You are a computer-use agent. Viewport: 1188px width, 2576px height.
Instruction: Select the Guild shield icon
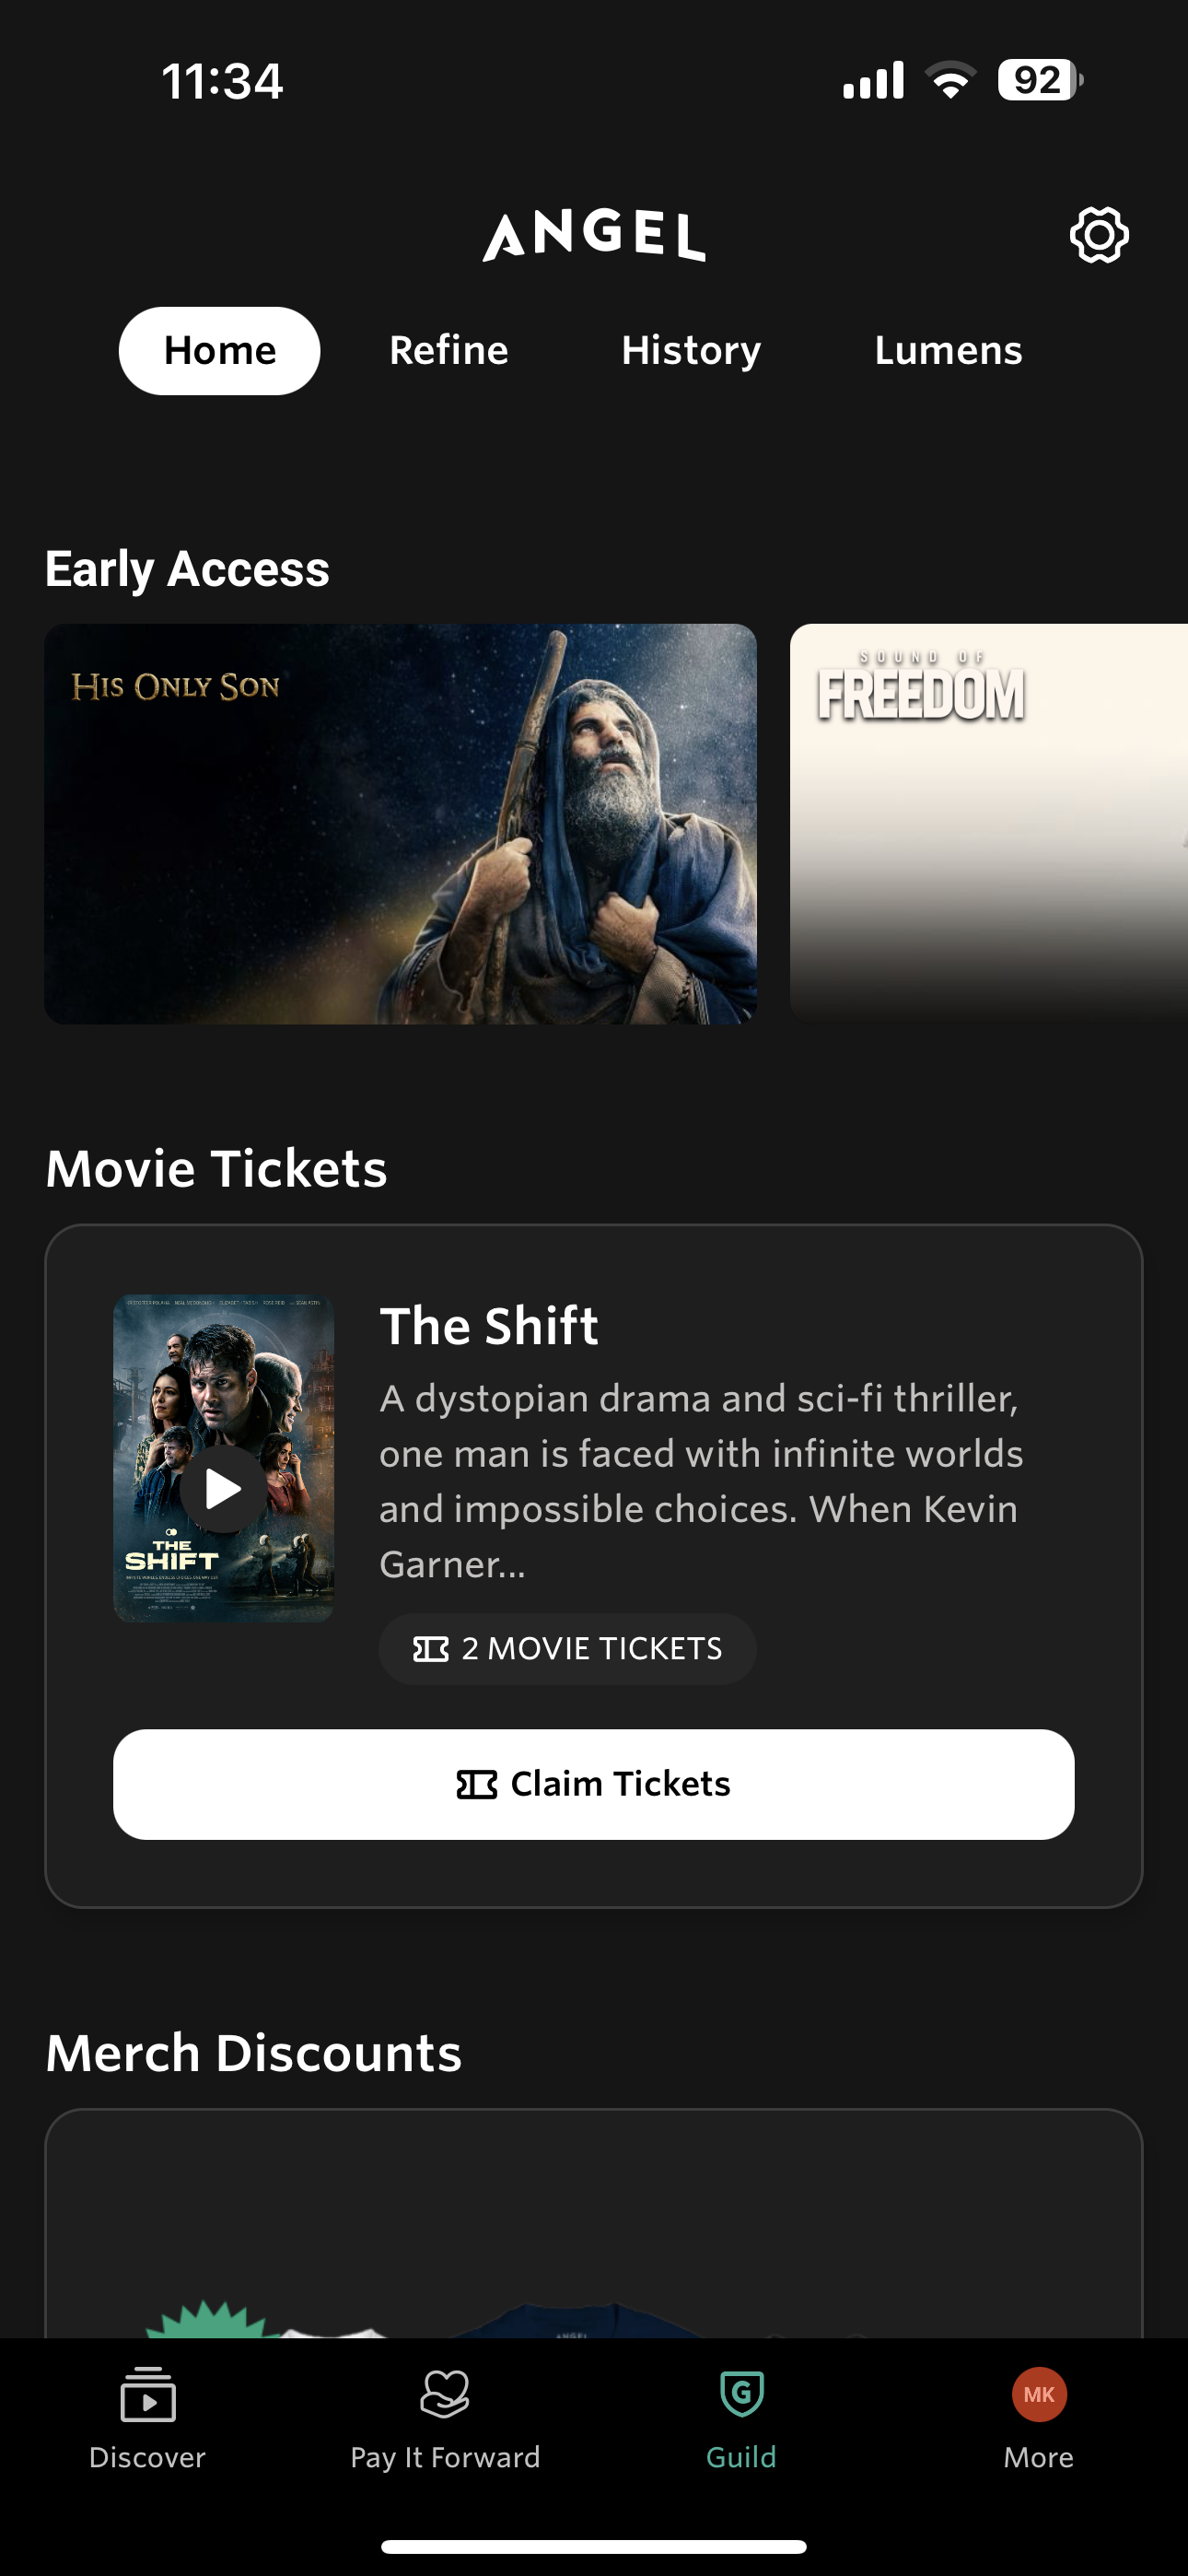pyautogui.click(x=742, y=2394)
